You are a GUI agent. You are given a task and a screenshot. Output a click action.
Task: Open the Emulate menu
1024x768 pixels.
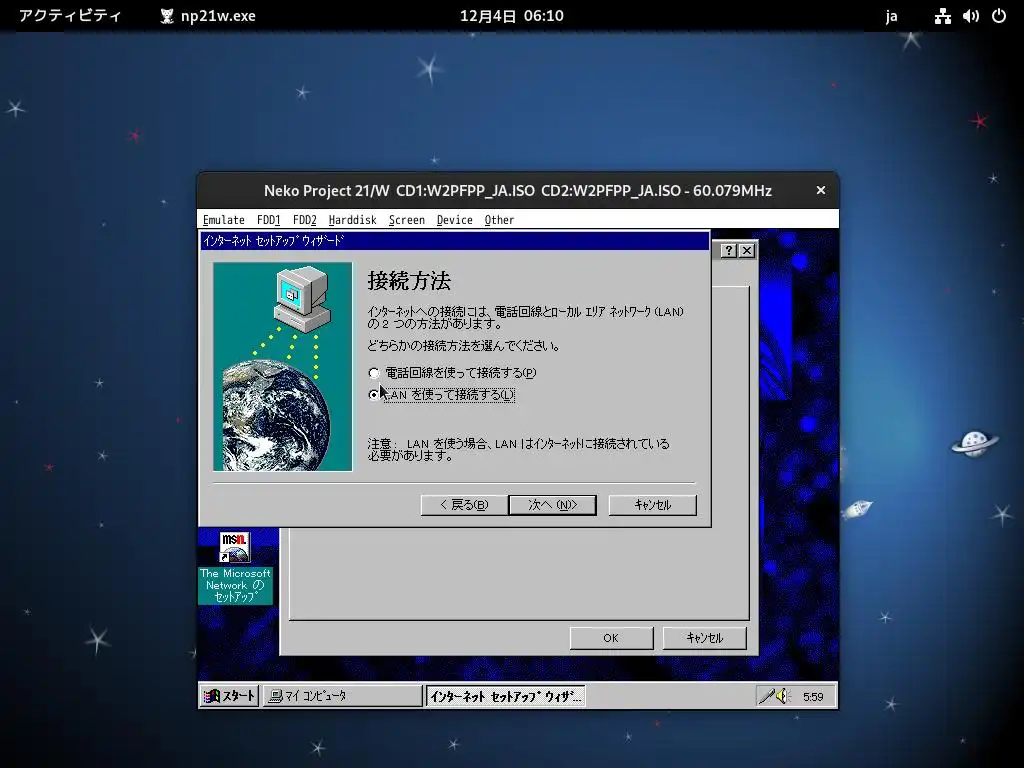[223, 220]
